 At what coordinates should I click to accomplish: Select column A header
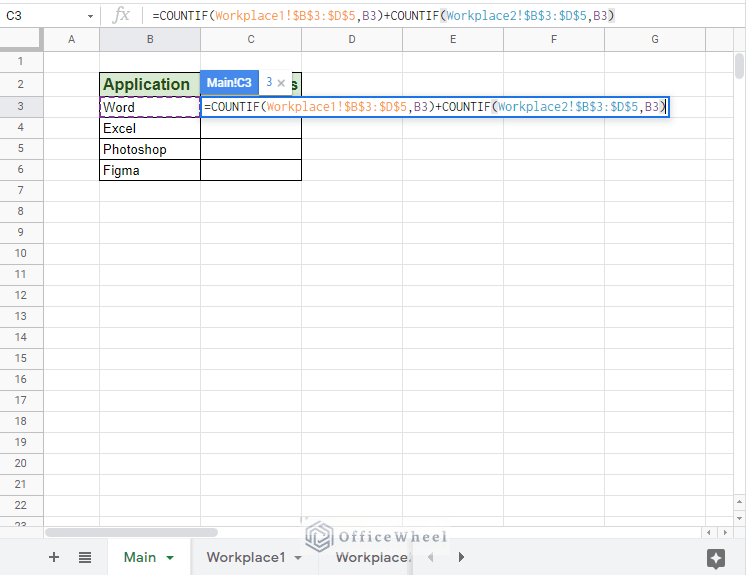coord(71,39)
